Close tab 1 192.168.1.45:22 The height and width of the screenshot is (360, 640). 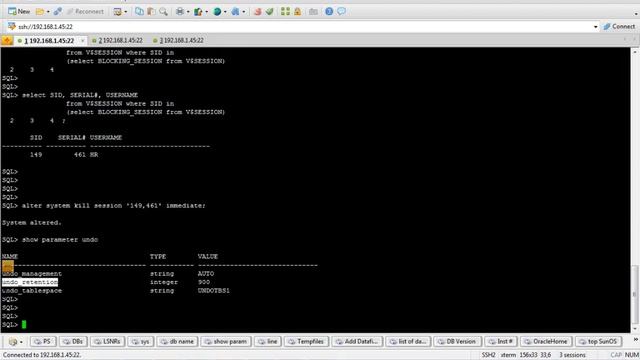(x=82, y=40)
